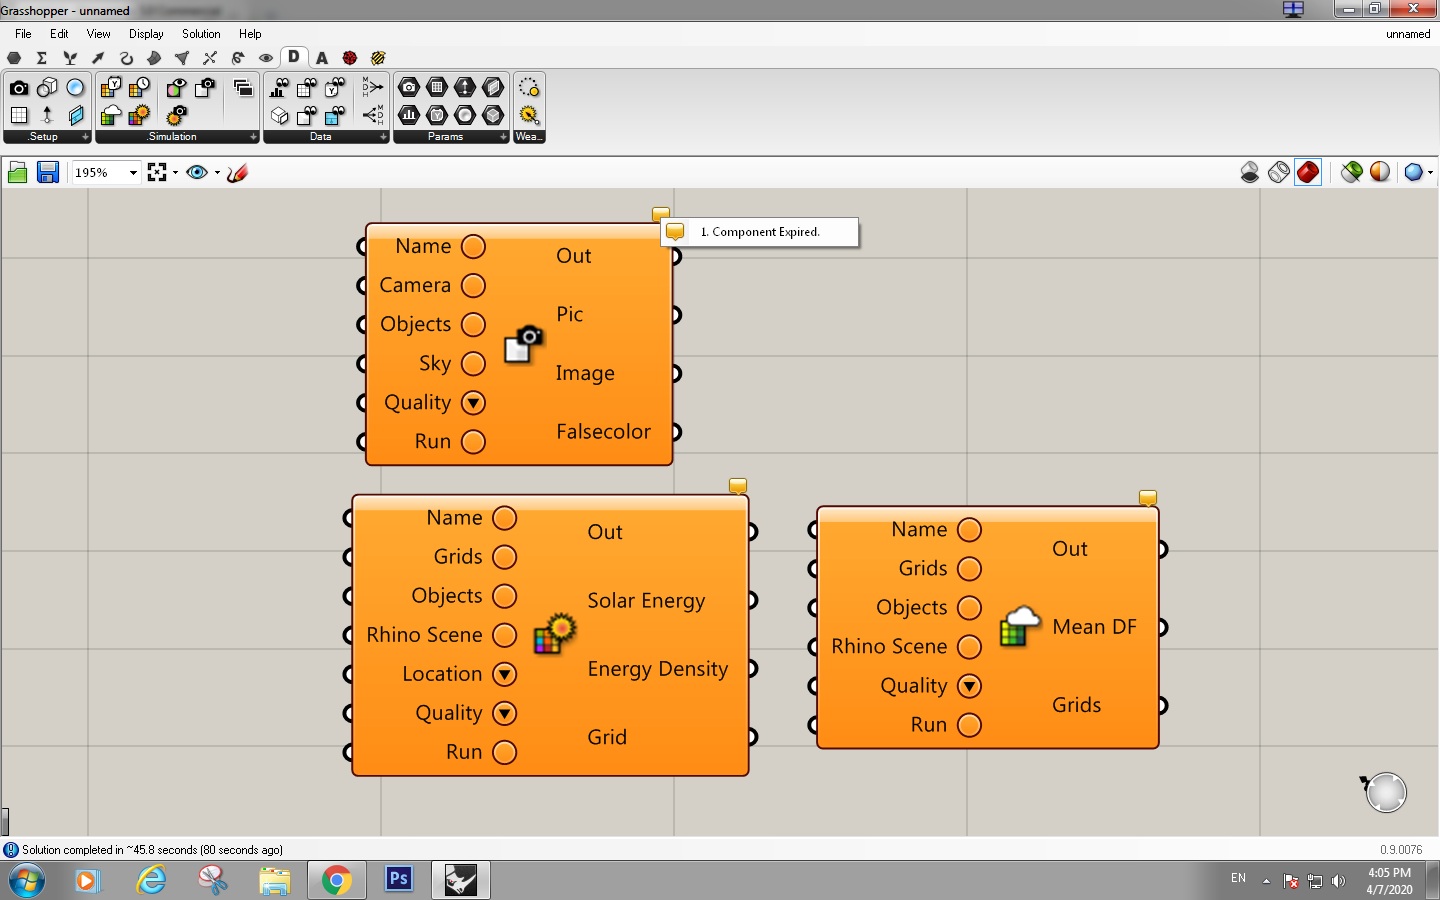Open Google Chrome from the taskbar

point(336,880)
